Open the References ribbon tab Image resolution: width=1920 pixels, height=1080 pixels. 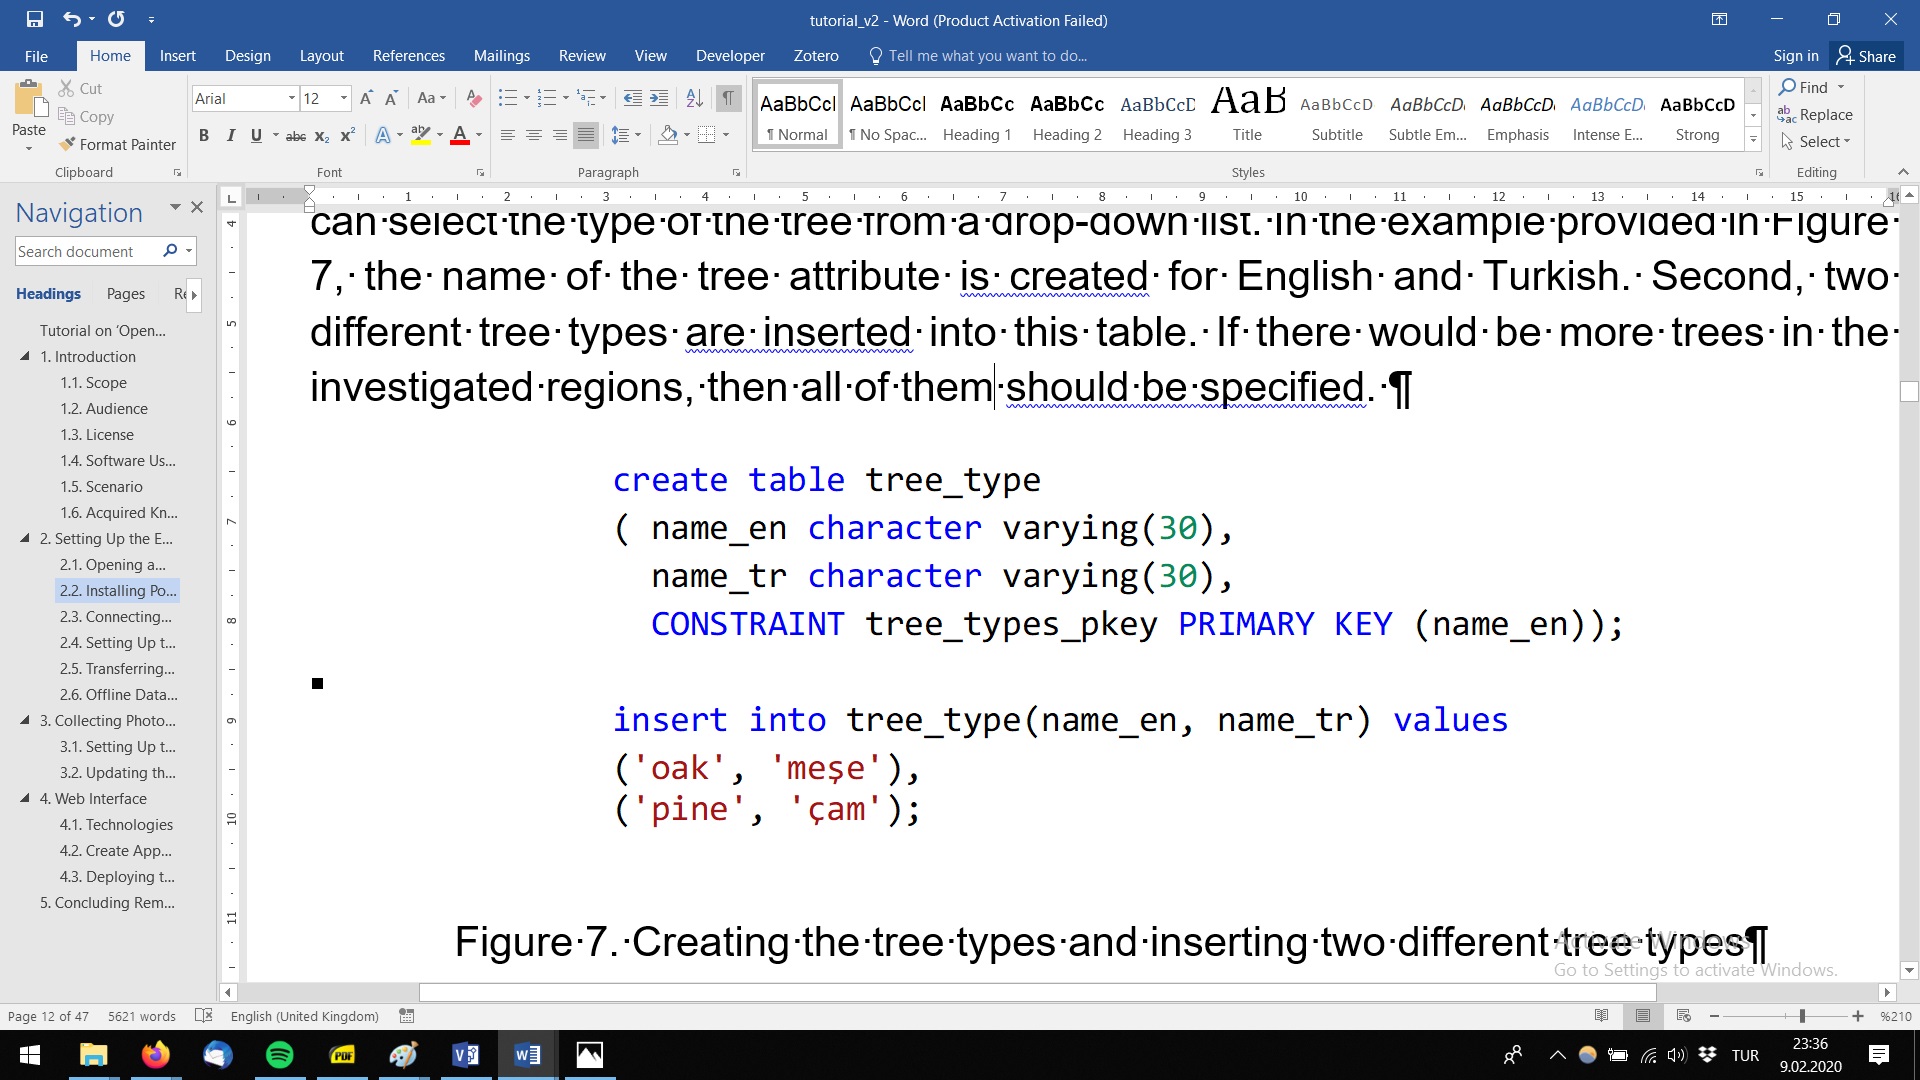tap(408, 56)
